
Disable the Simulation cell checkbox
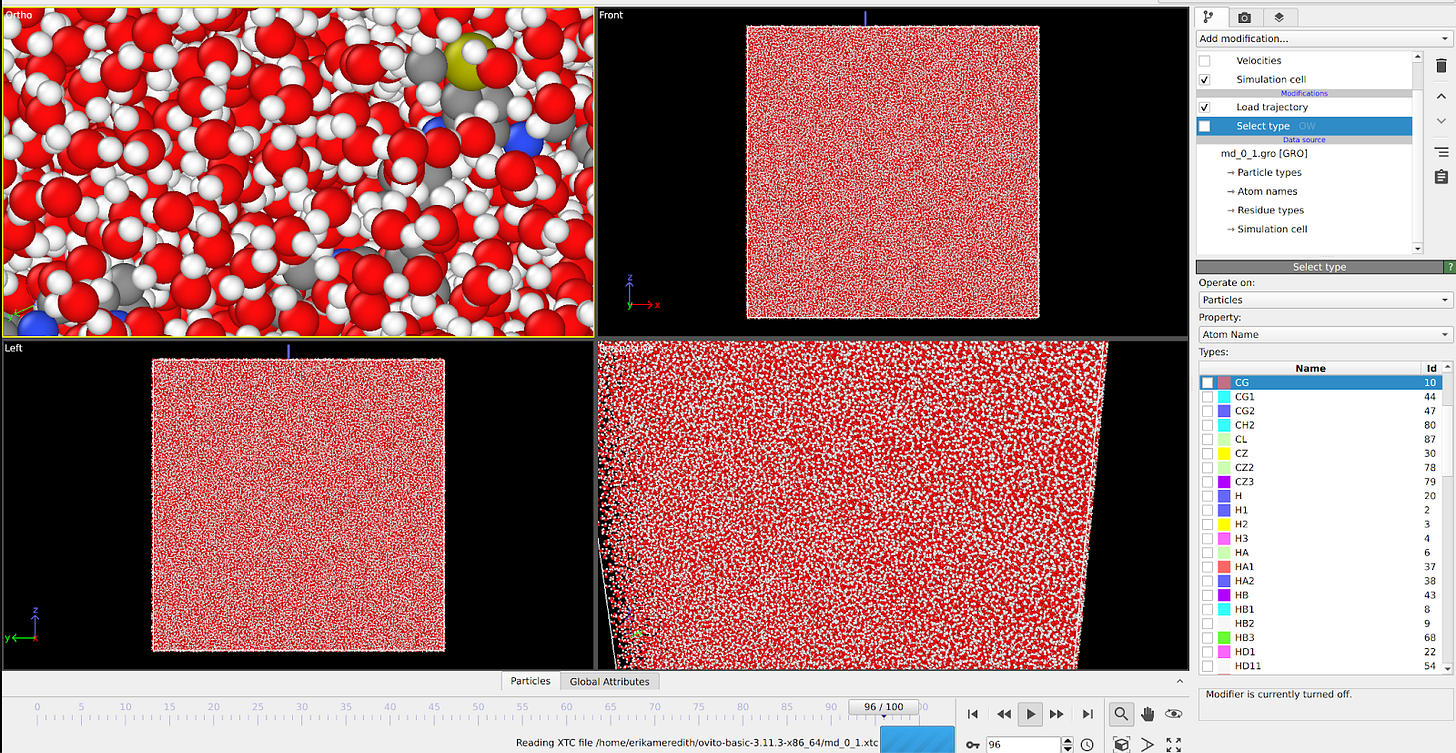(1204, 79)
